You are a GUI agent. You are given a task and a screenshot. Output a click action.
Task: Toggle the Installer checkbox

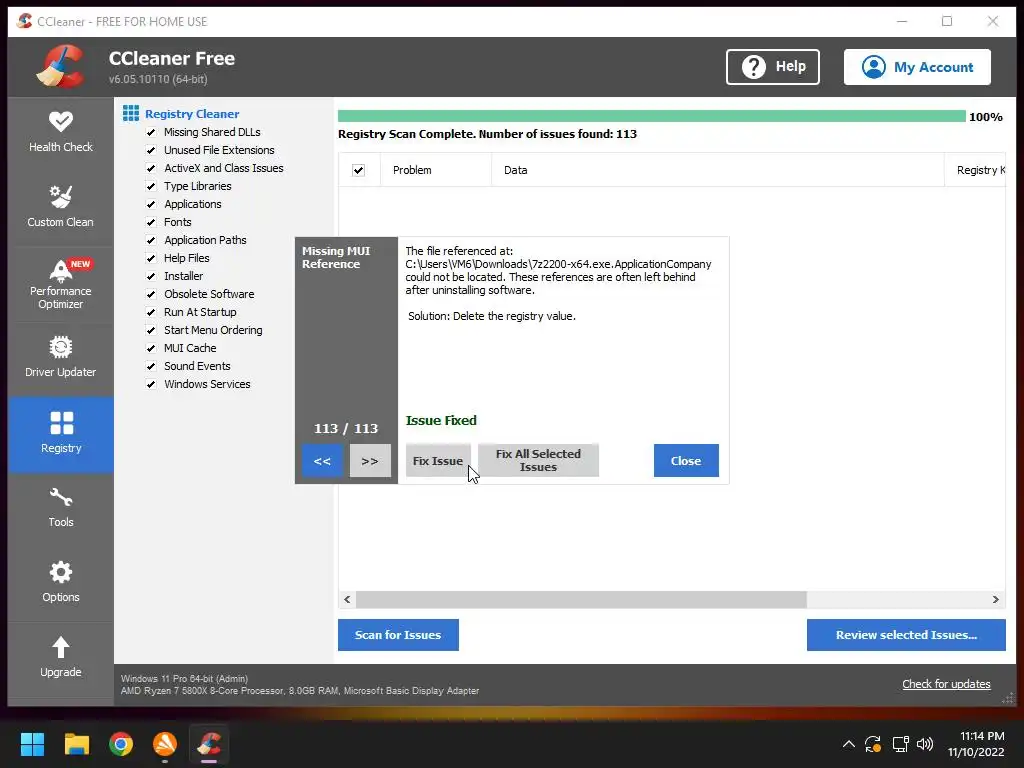click(x=151, y=276)
